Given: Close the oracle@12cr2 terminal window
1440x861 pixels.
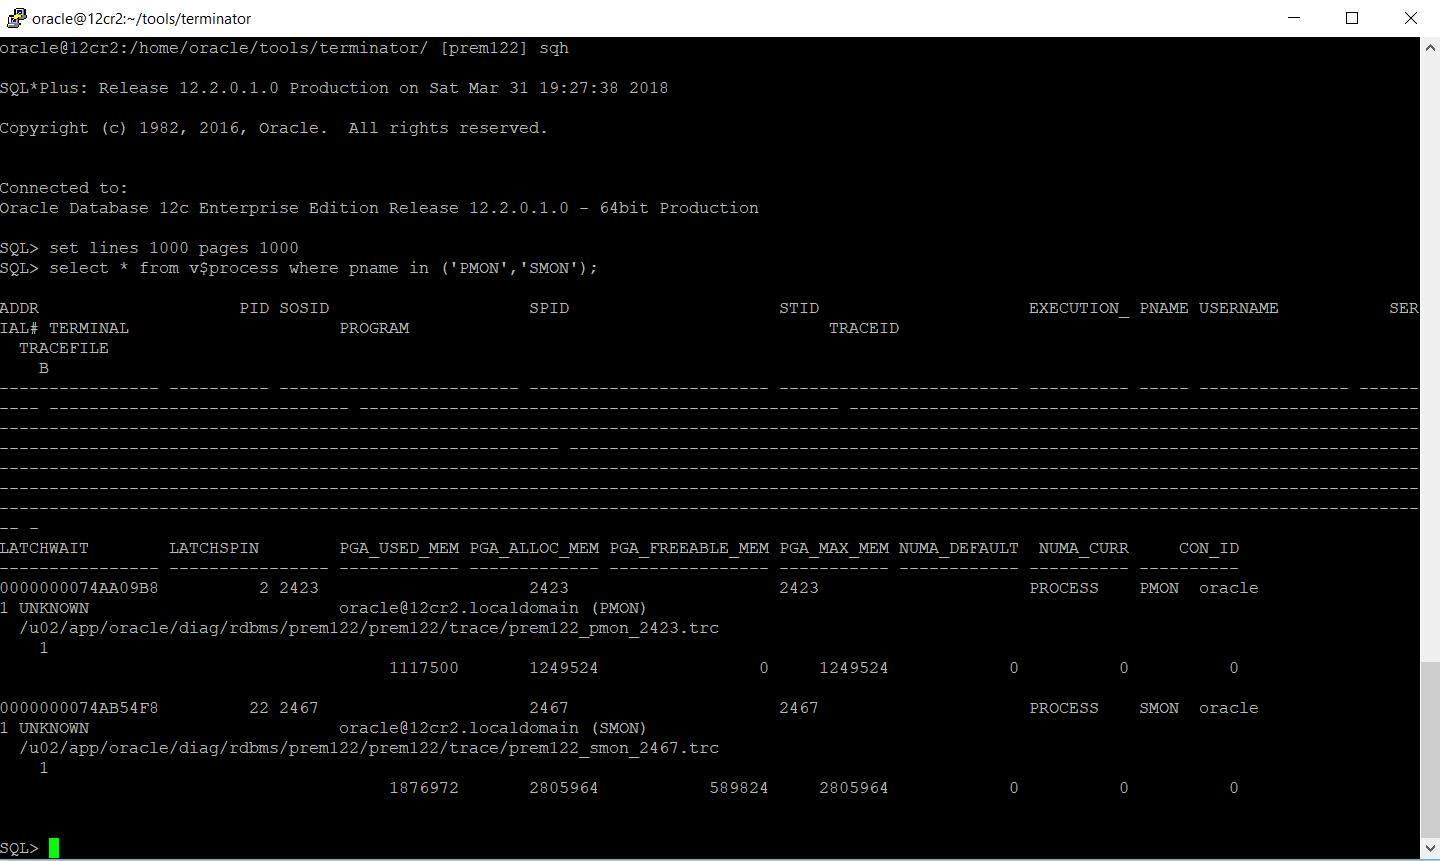Looking at the screenshot, I should pyautogui.click(x=1411, y=18).
